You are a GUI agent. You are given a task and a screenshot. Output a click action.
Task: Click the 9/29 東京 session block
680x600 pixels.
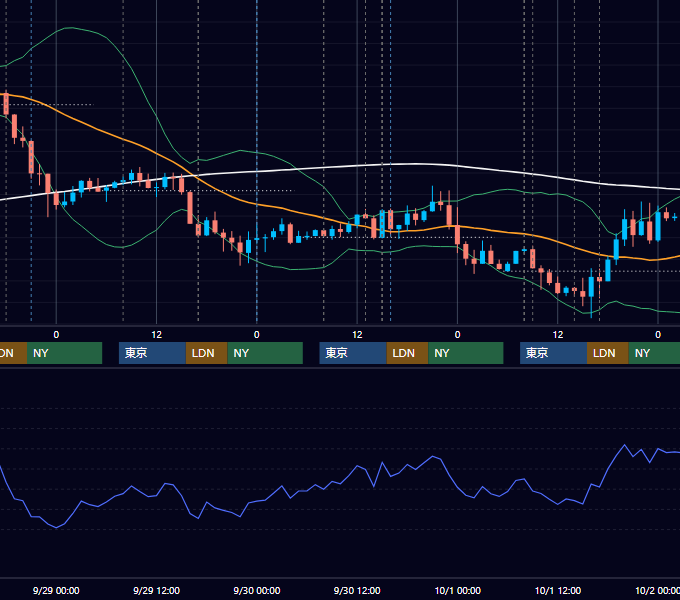coord(153,353)
